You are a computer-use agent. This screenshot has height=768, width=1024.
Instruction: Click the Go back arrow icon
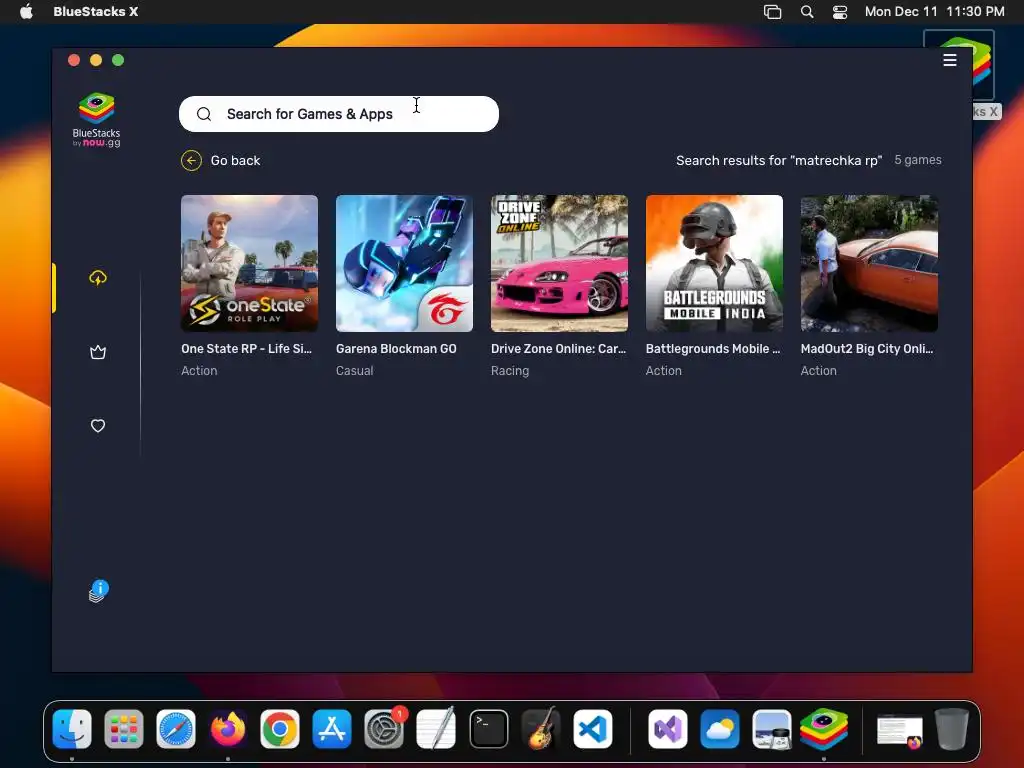click(x=191, y=161)
